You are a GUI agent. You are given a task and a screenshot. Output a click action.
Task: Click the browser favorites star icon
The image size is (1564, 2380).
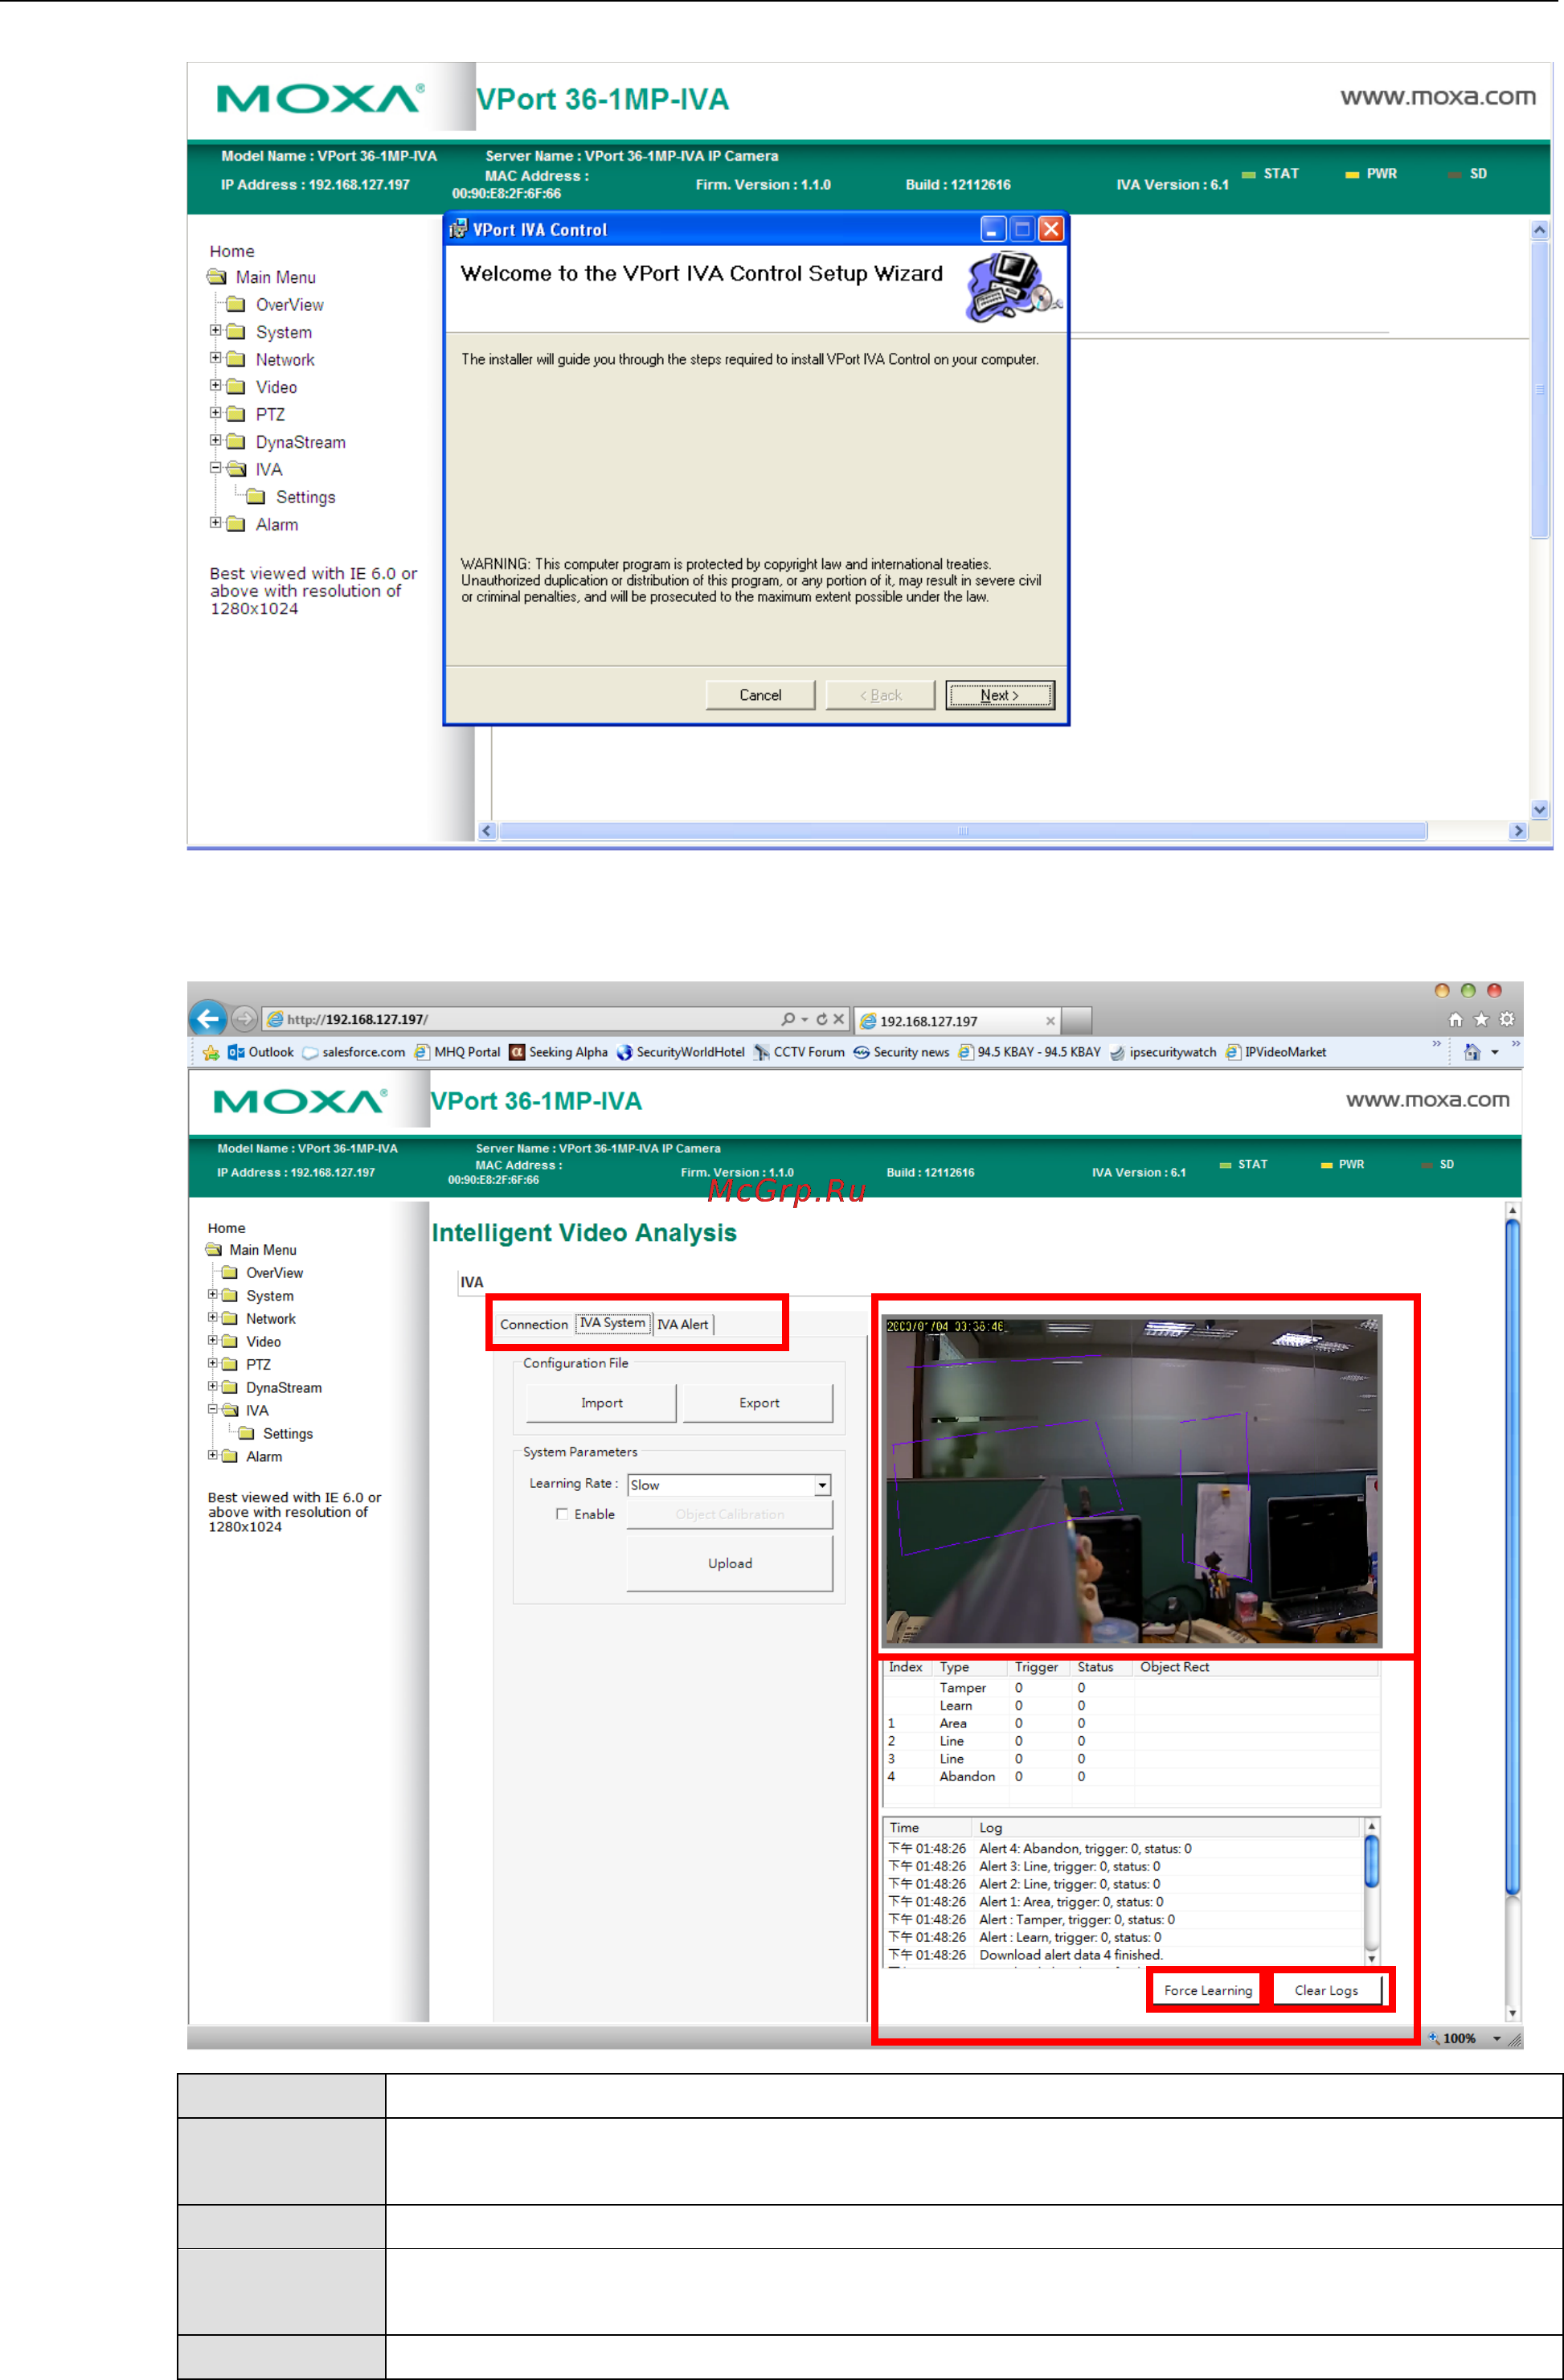[1481, 1020]
